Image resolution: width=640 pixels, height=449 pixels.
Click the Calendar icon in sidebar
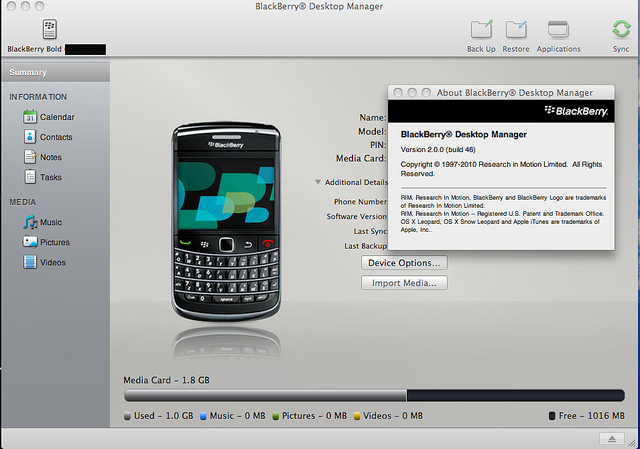tap(30, 117)
